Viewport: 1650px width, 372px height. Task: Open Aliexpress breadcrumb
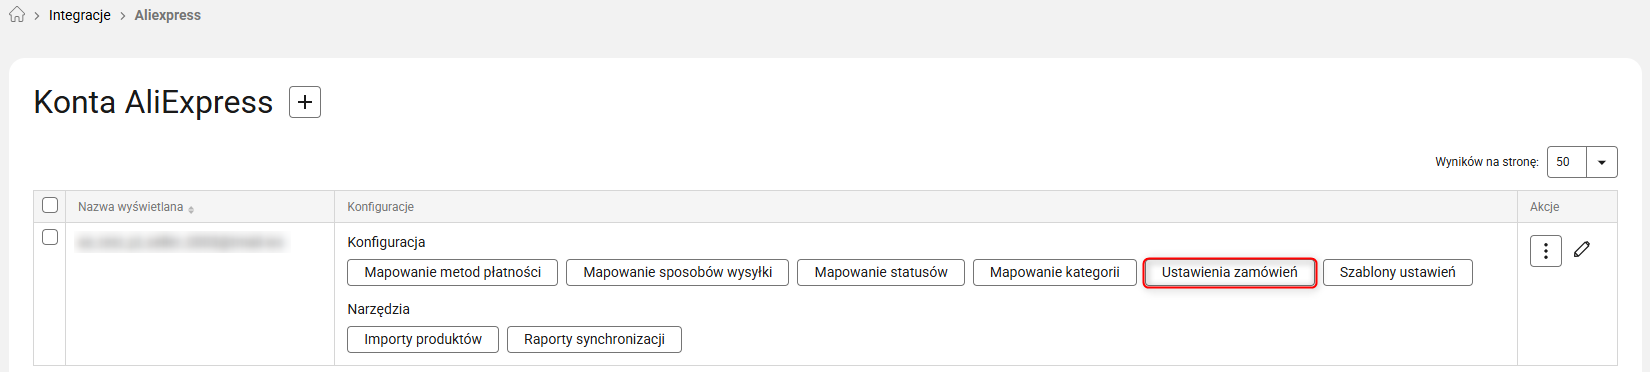pyautogui.click(x=168, y=15)
